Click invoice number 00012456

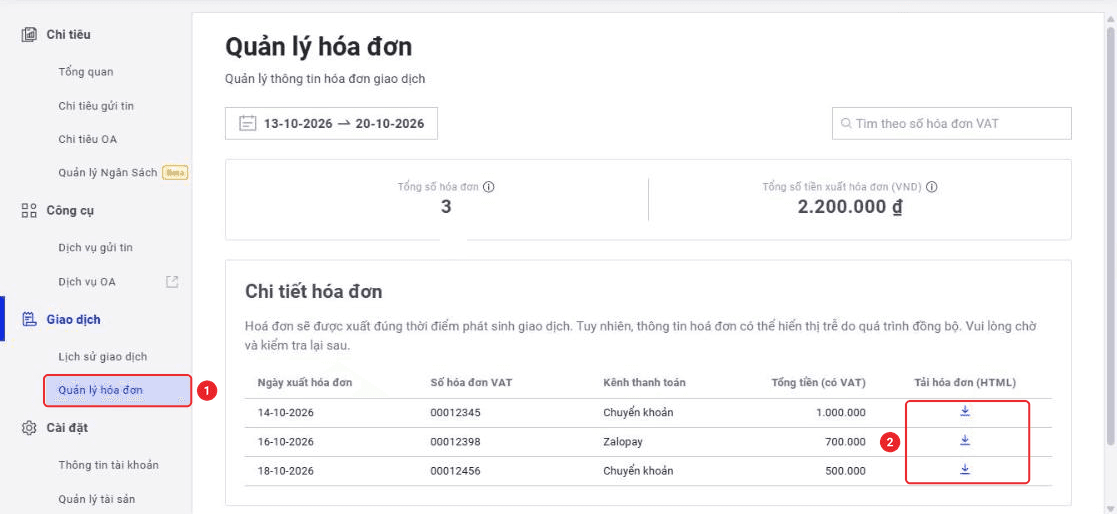tap(455, 471)
